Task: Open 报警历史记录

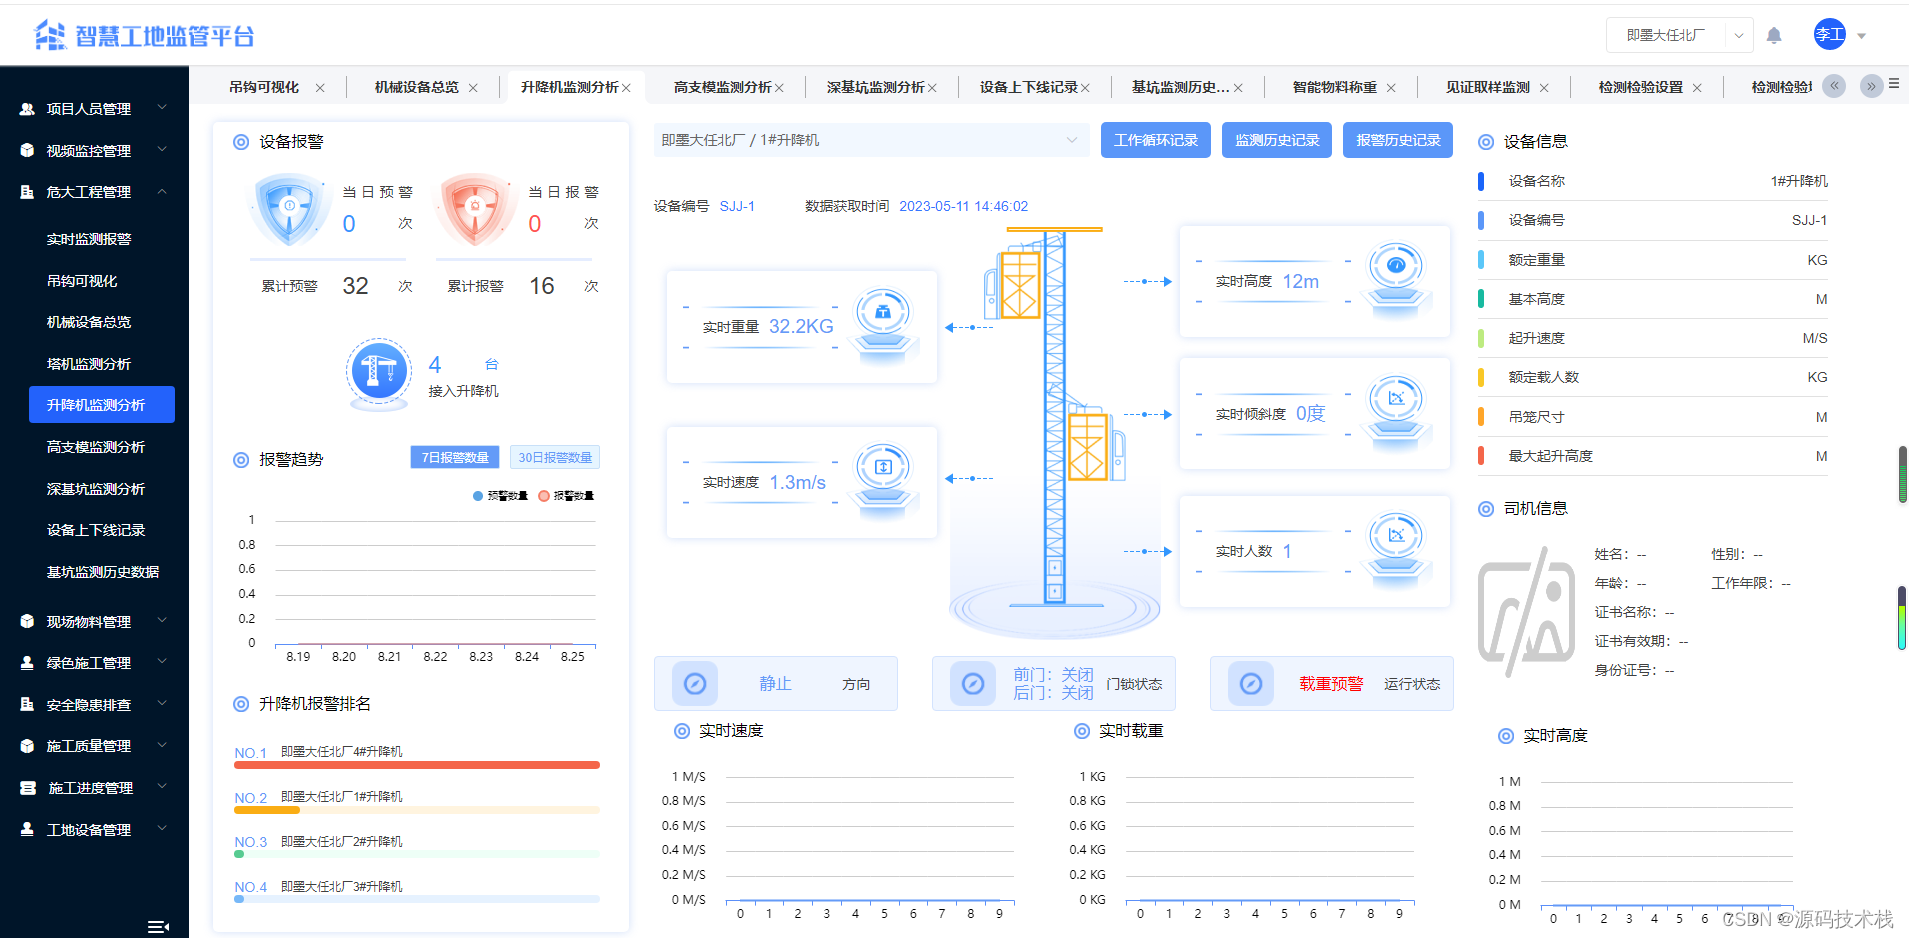Action: click(x=1398, y=140)
